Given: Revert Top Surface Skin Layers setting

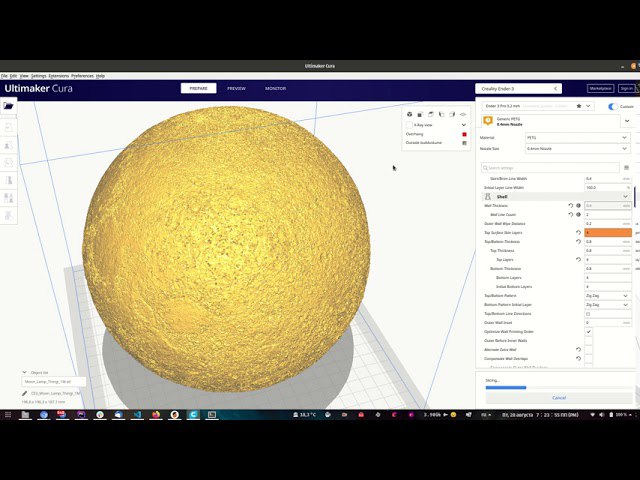Looking at the screenshot, I should coord(578,233).
